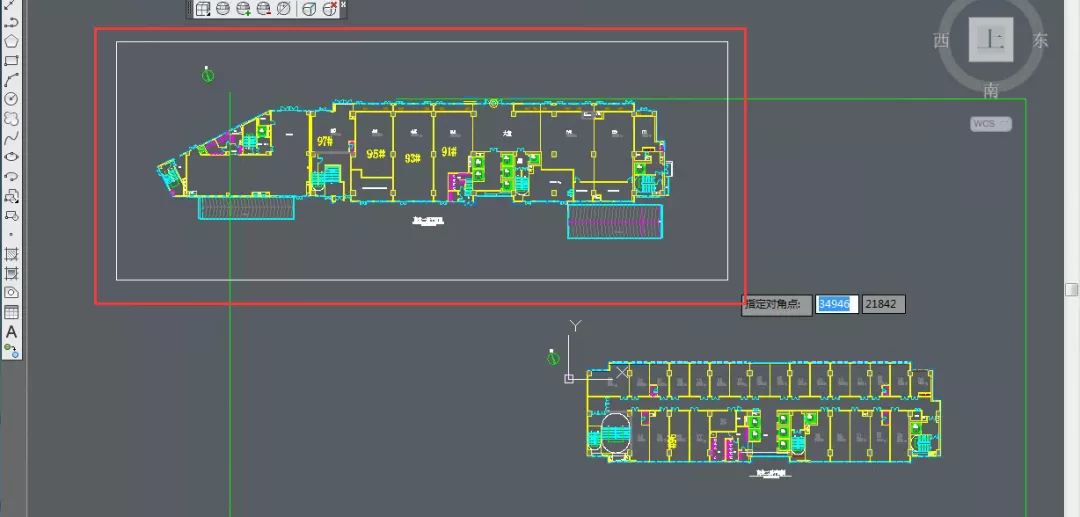Click the sphere icon with green plus
Viewport: 1080px width, 517px height.
tap(244, 8)
